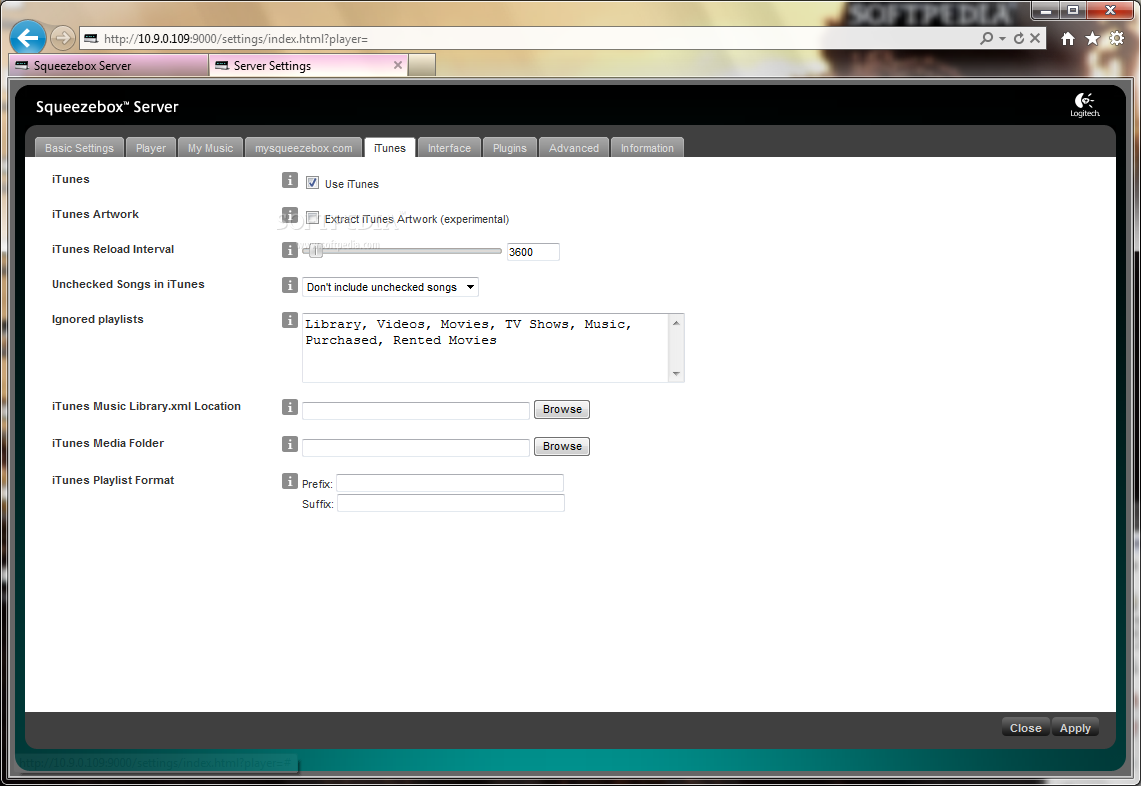Switch to Squeezebox Server browser tab
This screenshot has height=786, width=1141.
(x=109, y=65)
